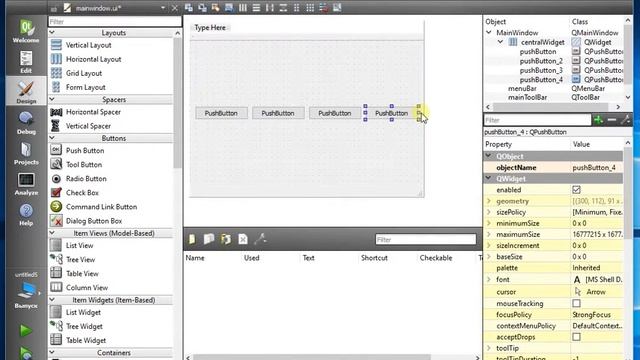
Task: Select mainToolBar in Object Inspector
Action: (527, 97)
